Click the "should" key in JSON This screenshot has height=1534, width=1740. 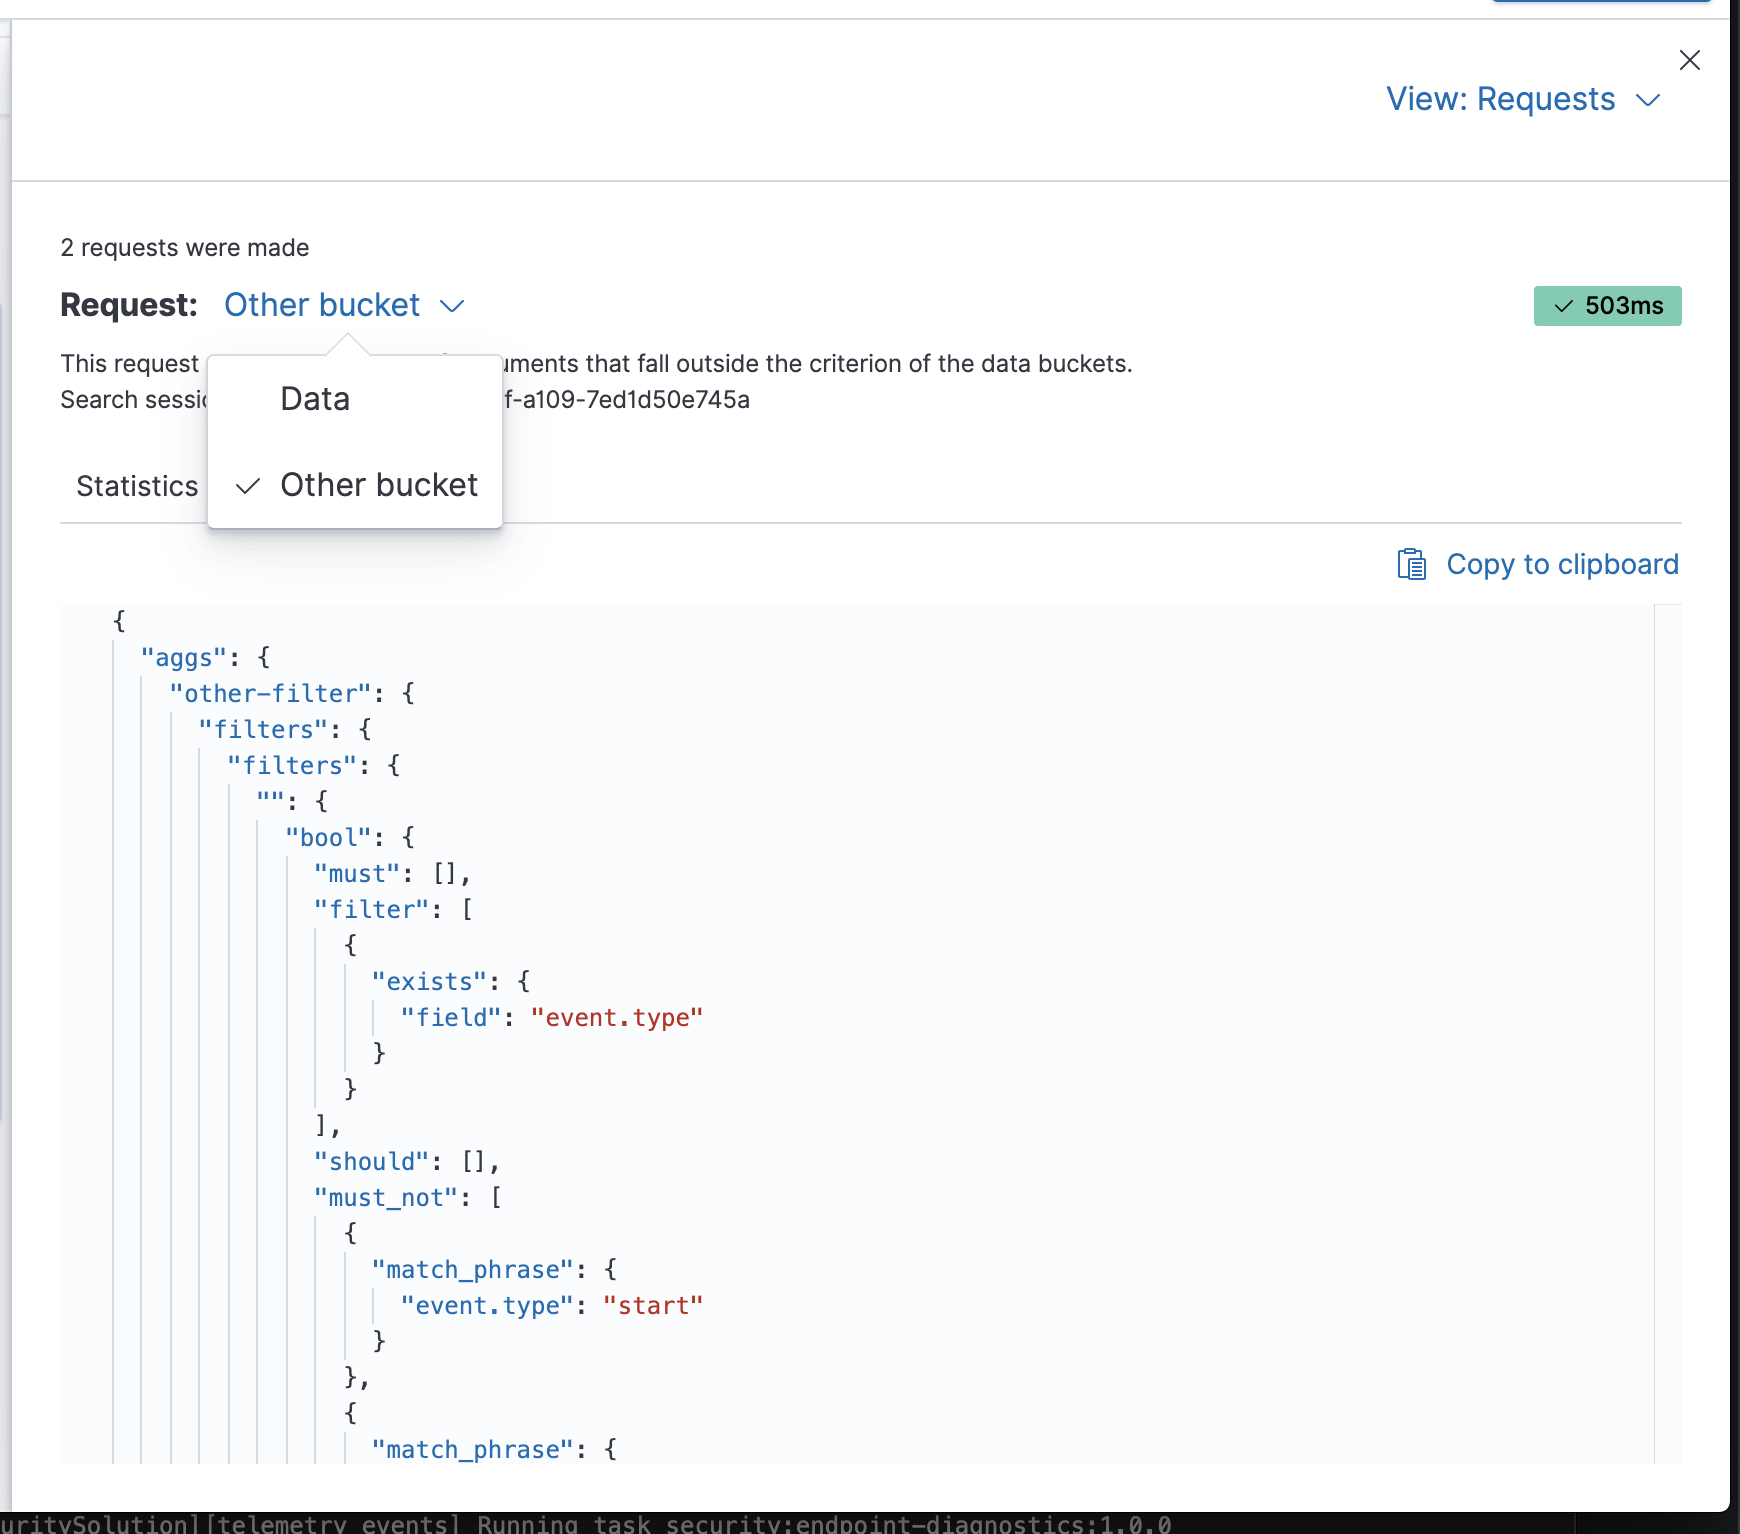pyautogui.click(x=372, y=1162)
